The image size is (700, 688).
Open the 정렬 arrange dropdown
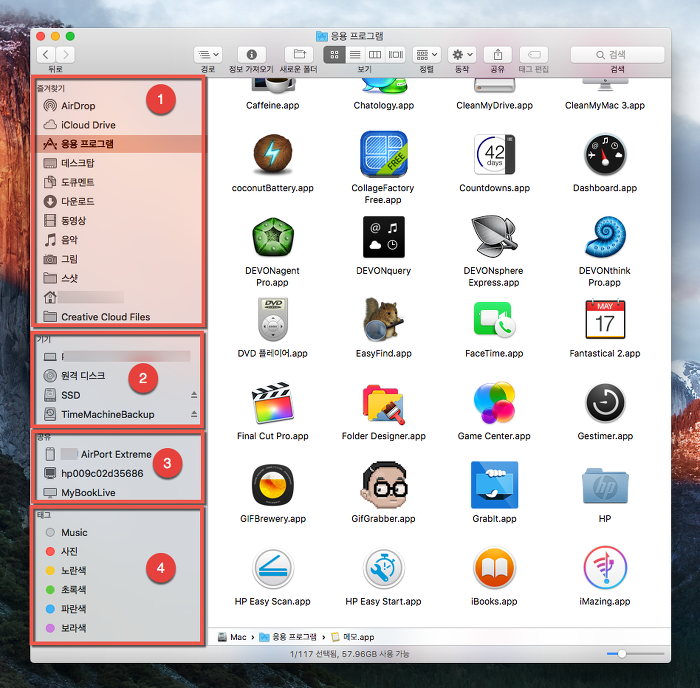(427, 54)
